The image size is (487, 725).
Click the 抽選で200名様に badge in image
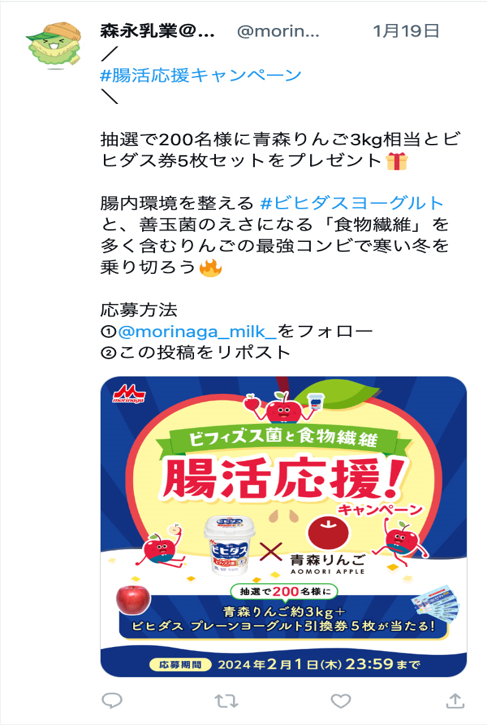(284, 591)
